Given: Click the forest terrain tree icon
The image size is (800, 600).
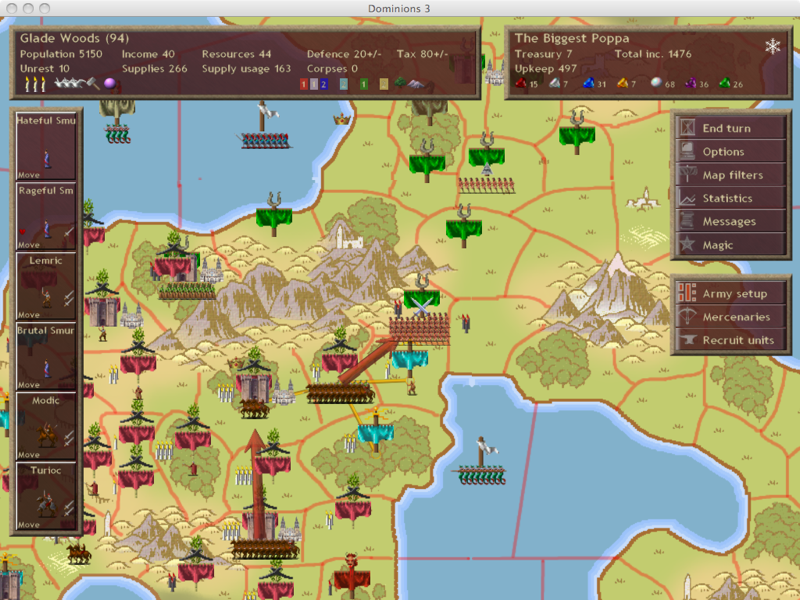Looking at the screenshot, I should tap(401, 83).
